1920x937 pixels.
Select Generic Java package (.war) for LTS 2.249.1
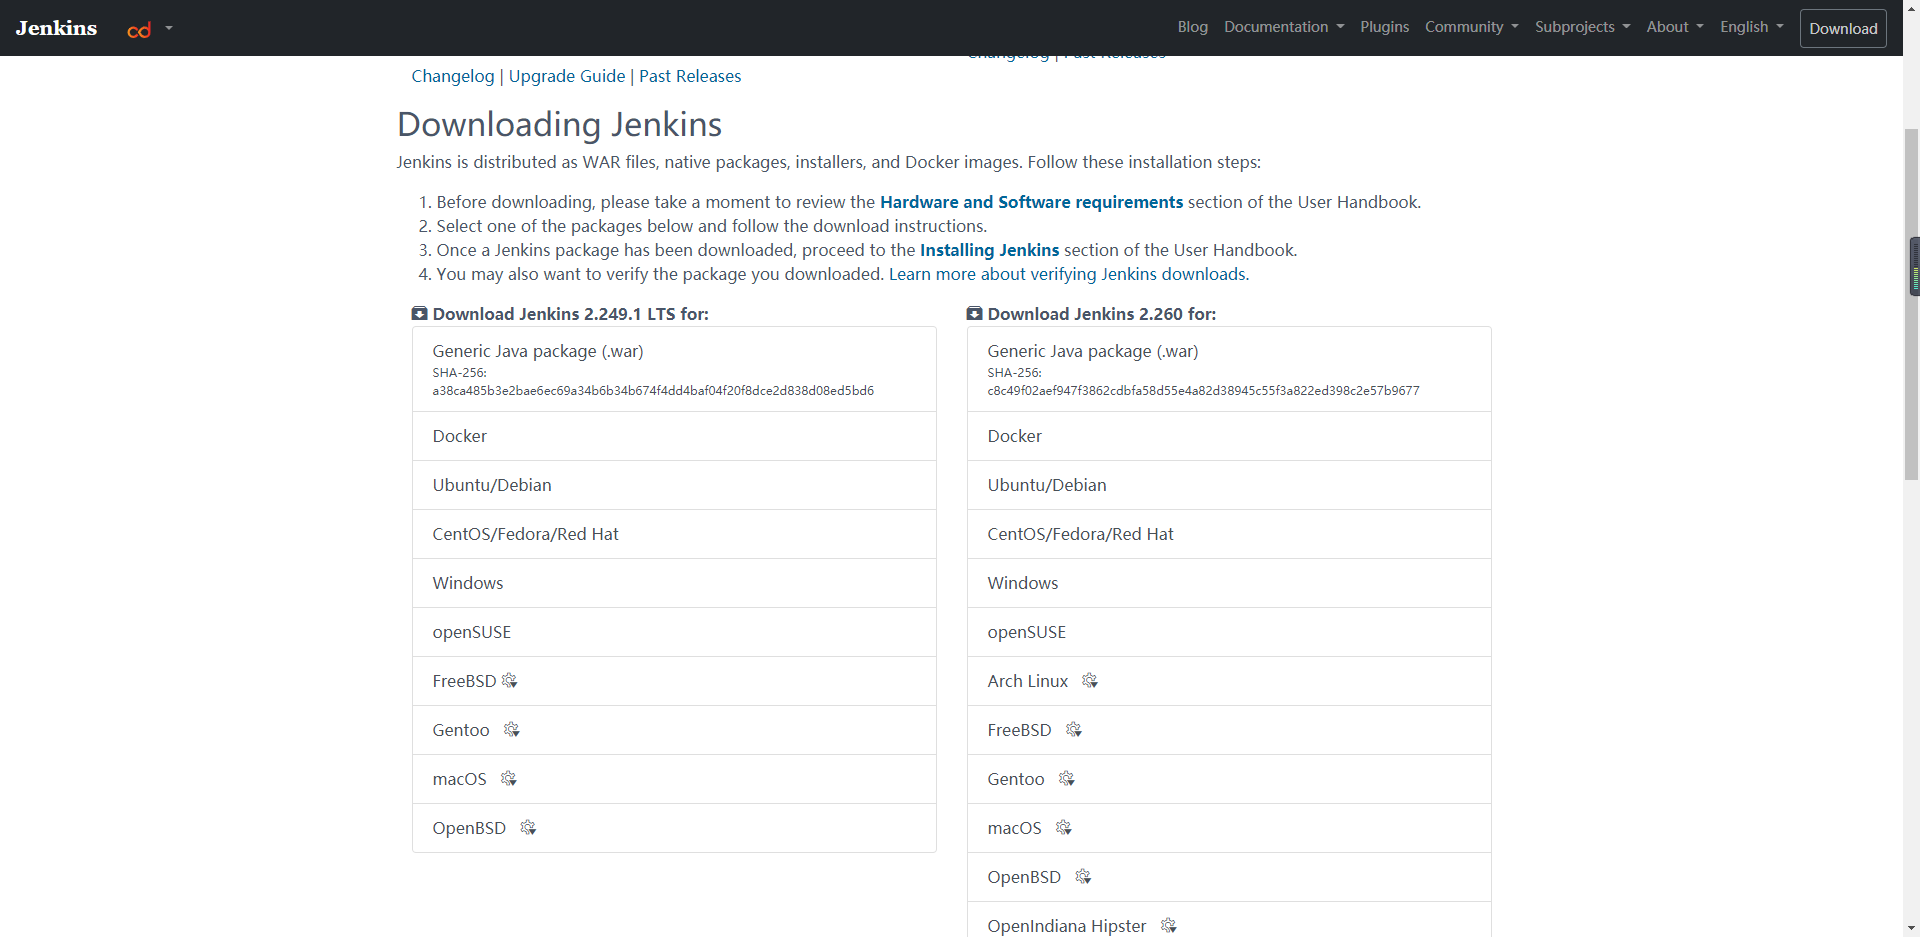point(674,369)
